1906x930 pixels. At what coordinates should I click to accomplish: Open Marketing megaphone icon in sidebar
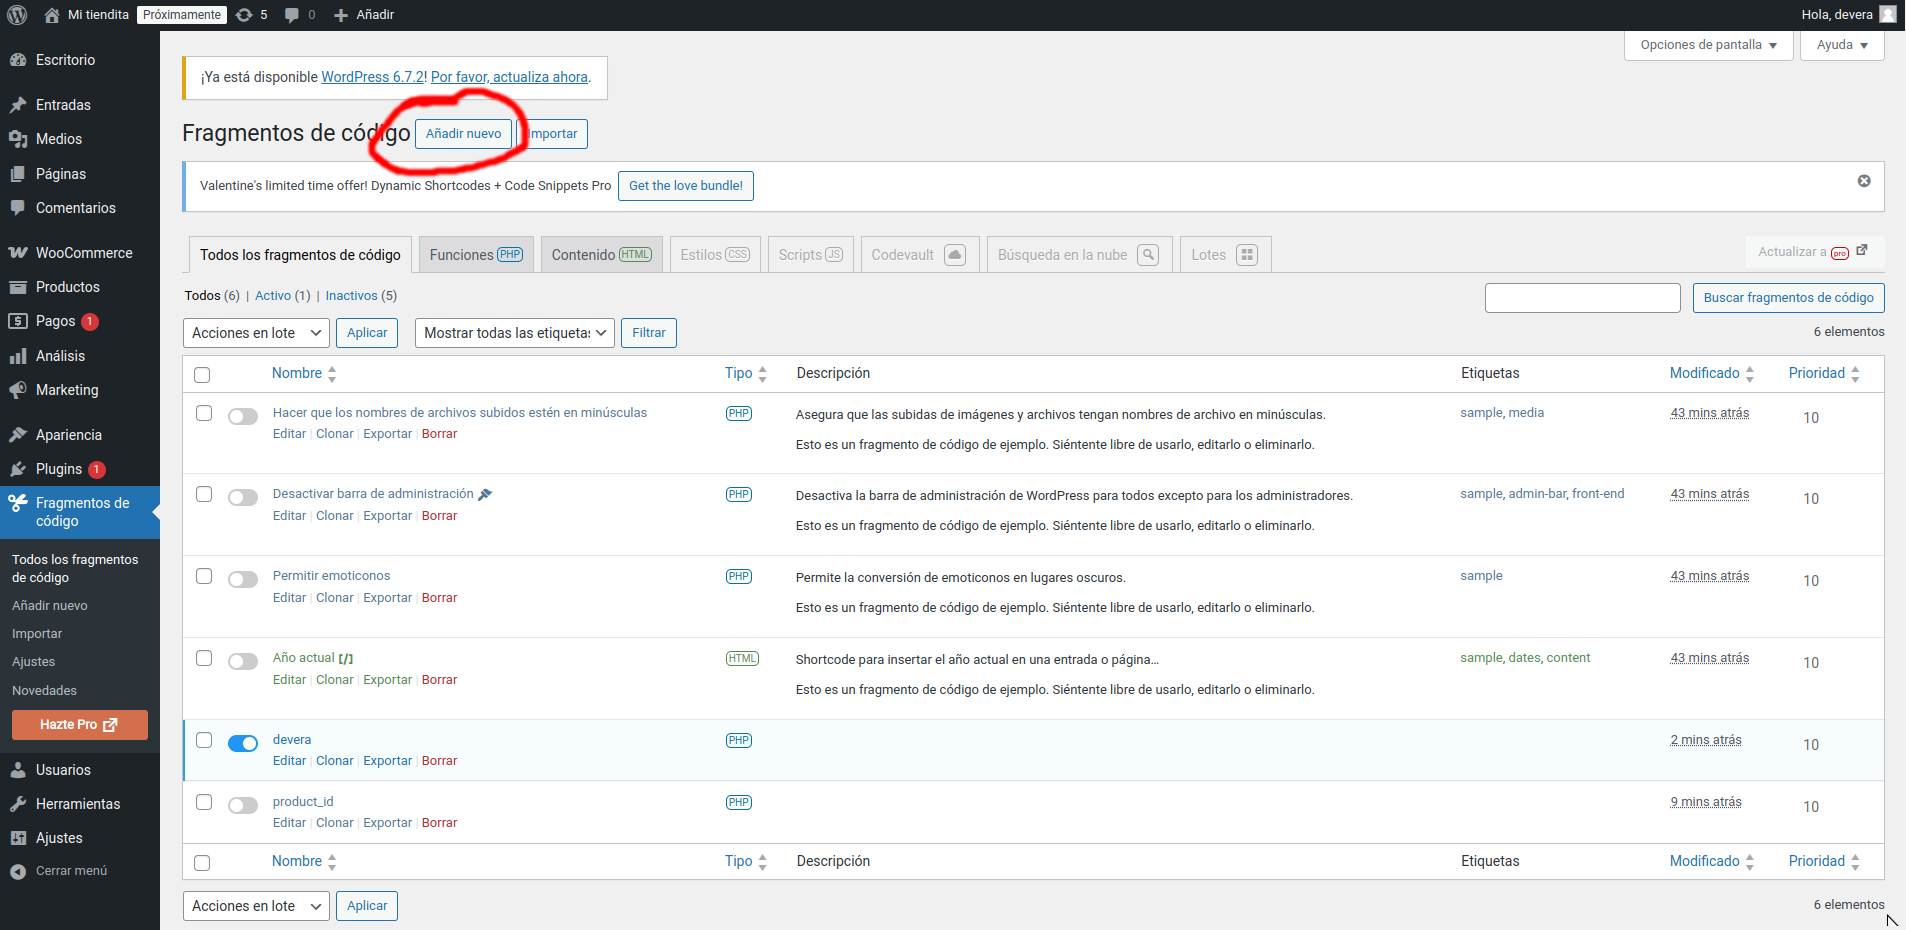pos(18,390)
